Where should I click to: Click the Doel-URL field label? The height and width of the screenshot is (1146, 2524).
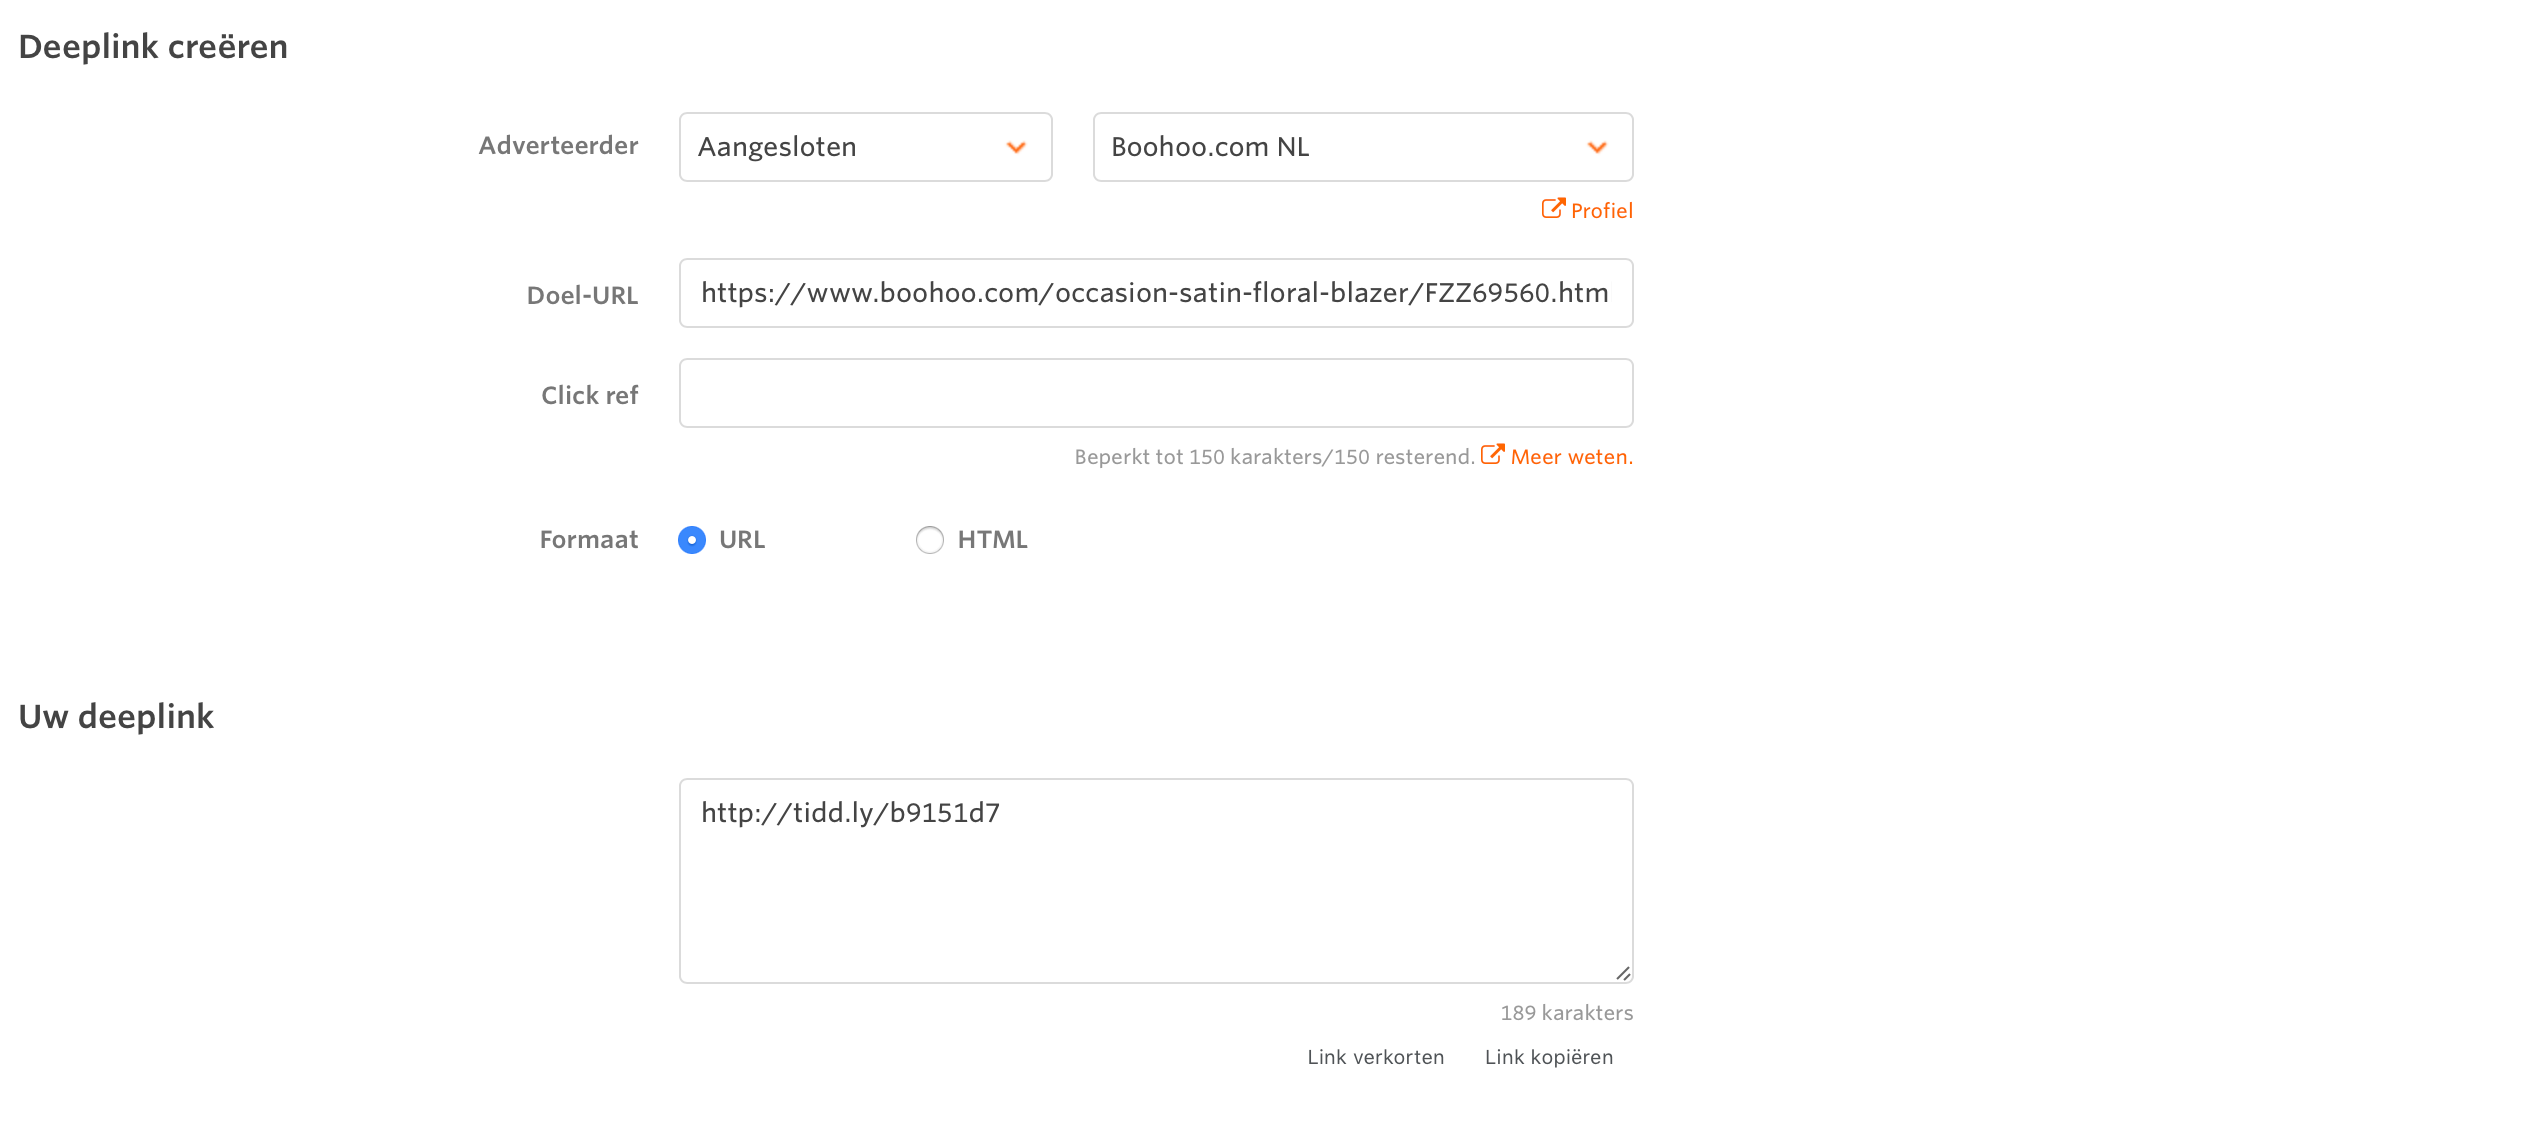[582, 296]
